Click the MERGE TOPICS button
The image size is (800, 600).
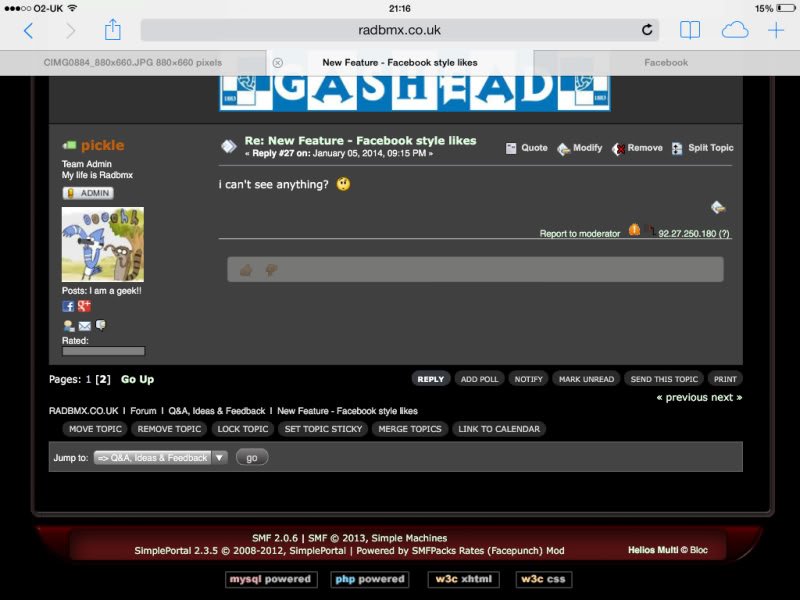410,429
